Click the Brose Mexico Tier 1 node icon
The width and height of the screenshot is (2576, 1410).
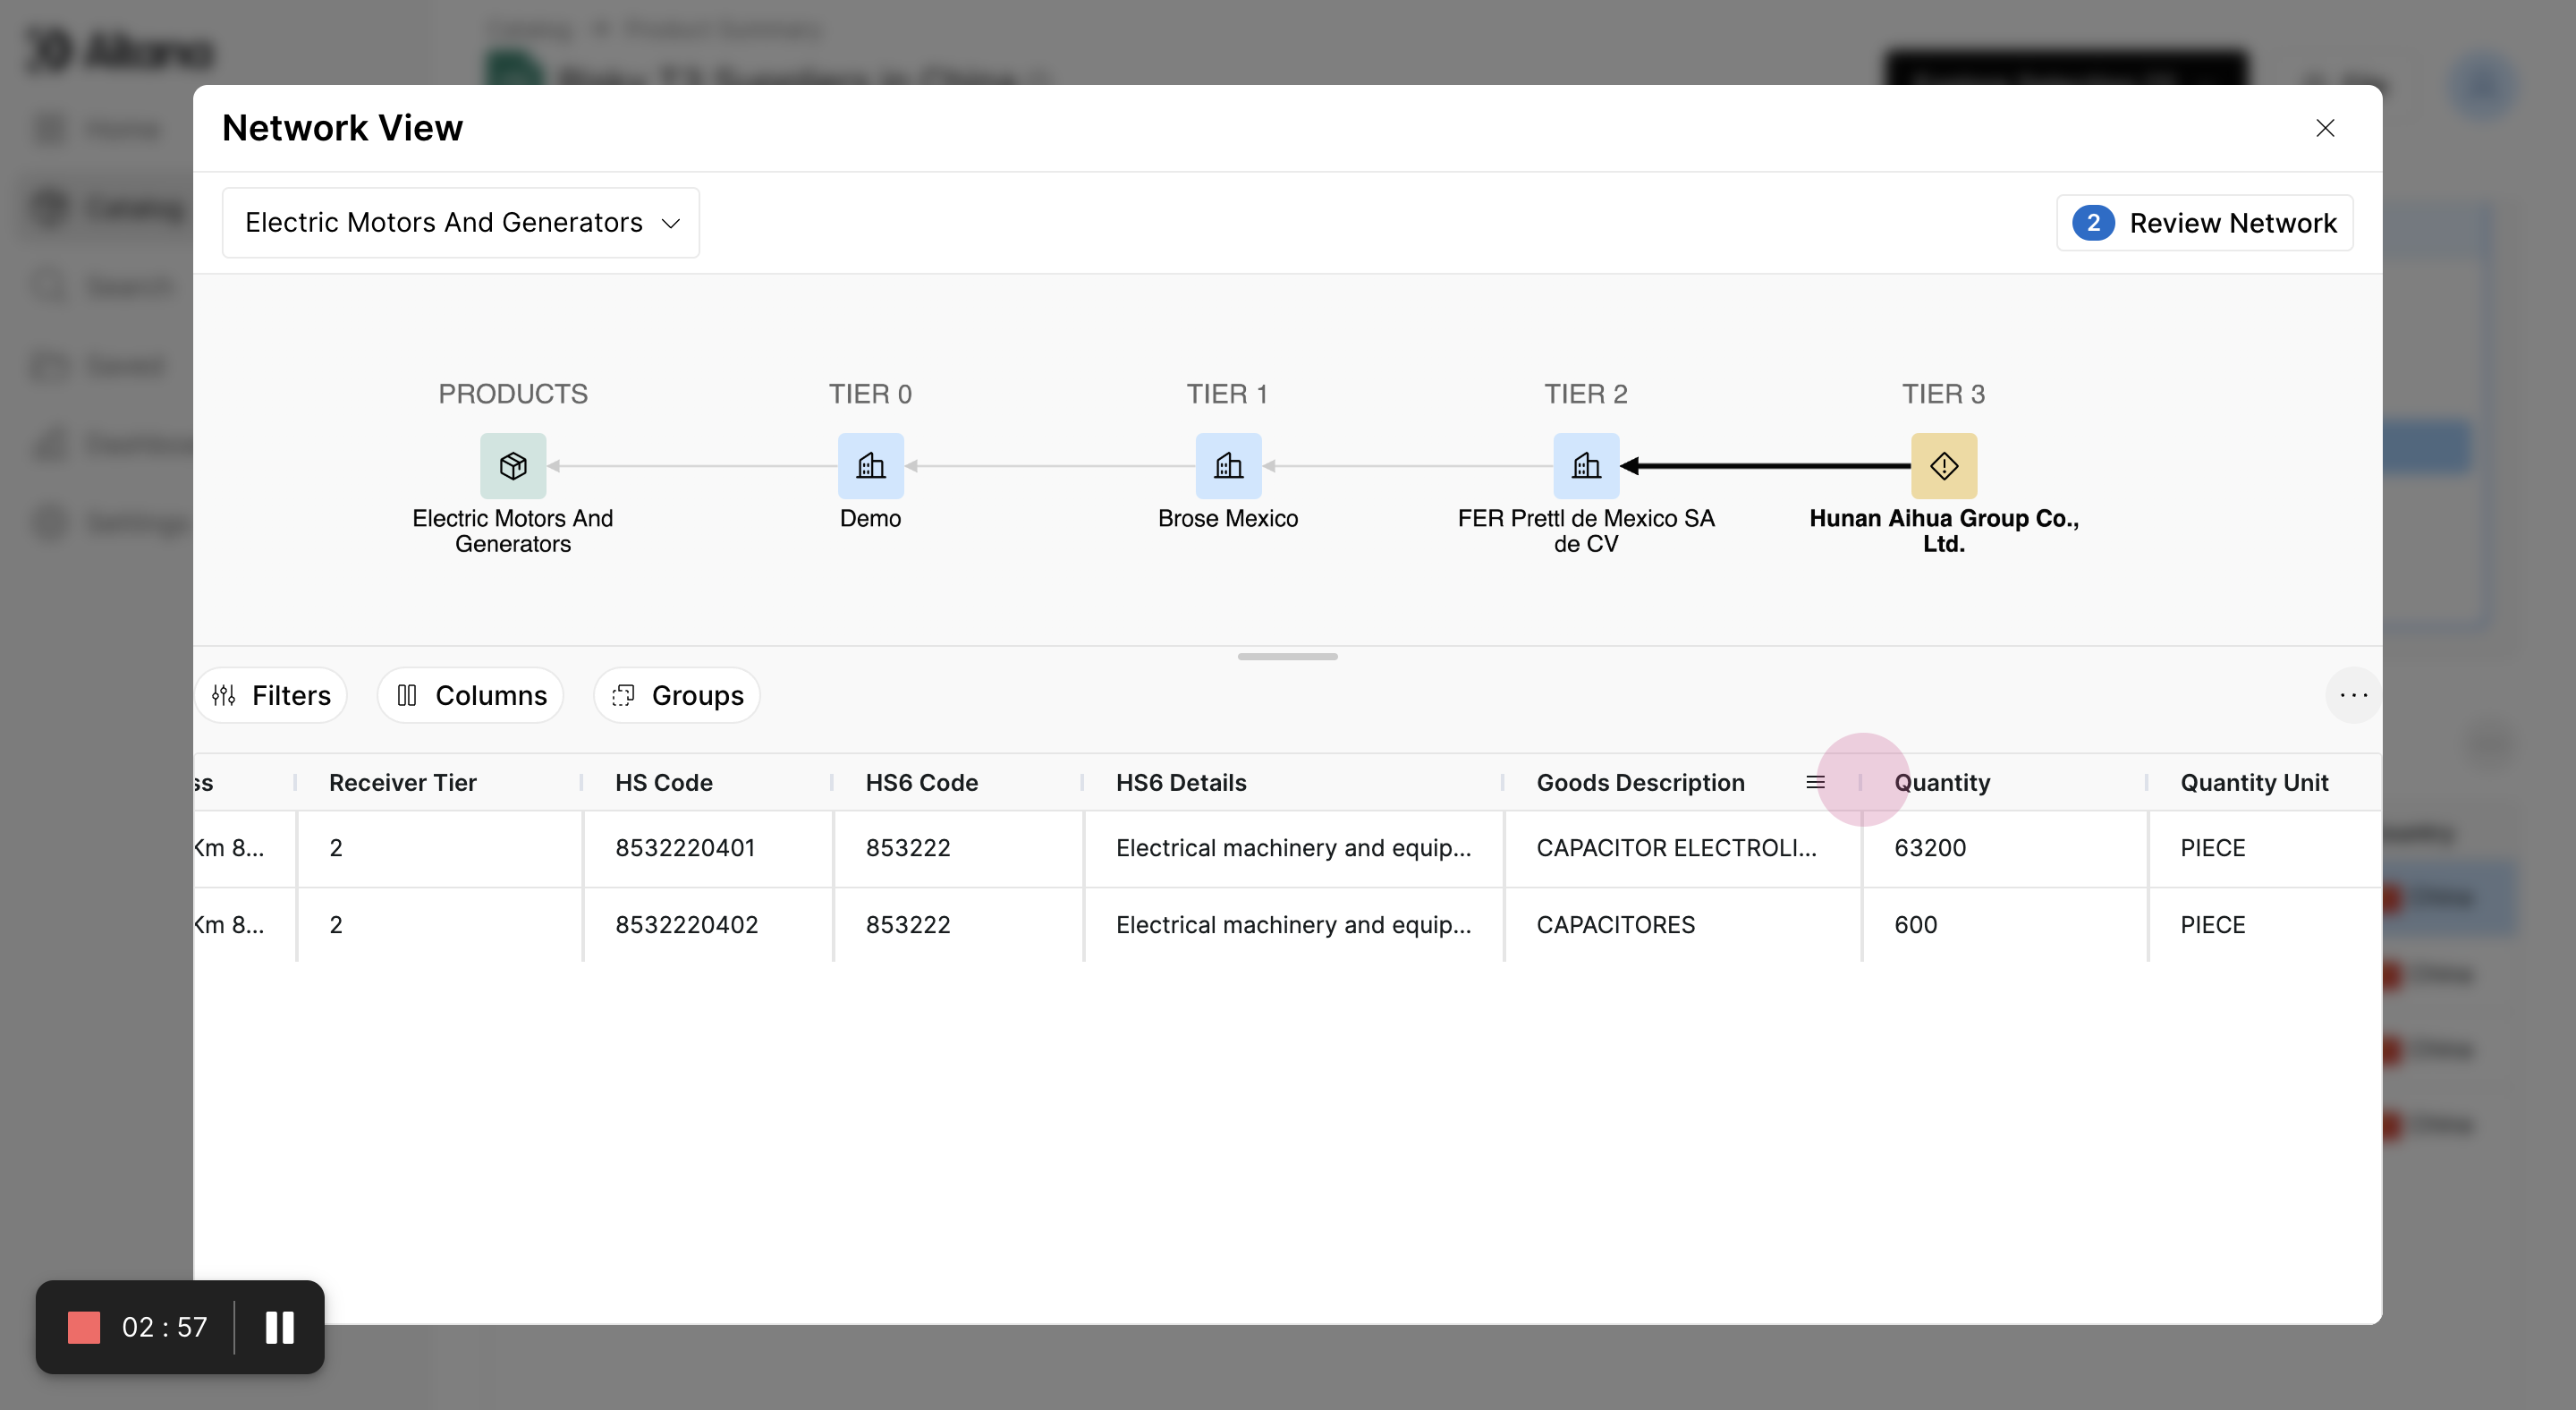(1228, 466)
